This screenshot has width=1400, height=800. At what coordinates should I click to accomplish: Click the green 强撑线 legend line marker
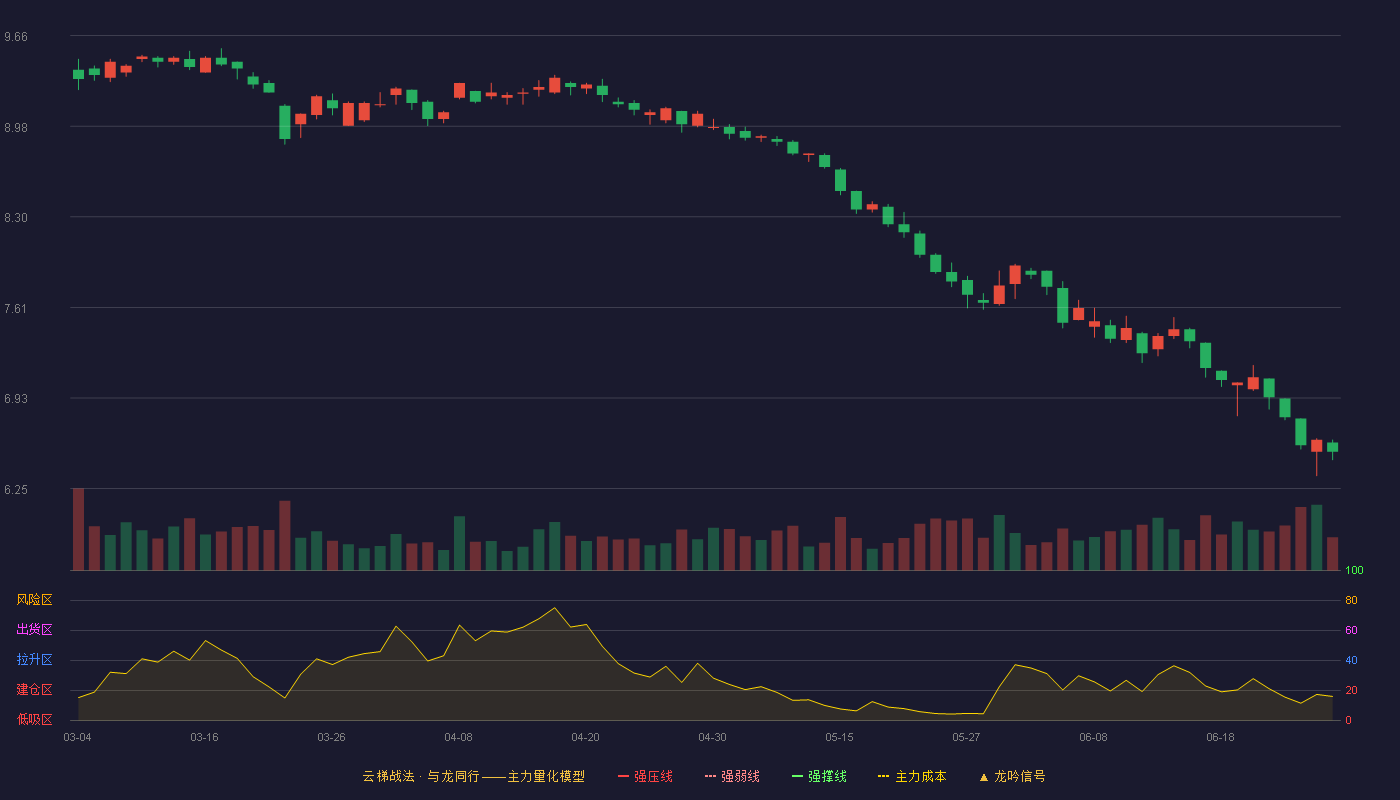pos(798,776)
